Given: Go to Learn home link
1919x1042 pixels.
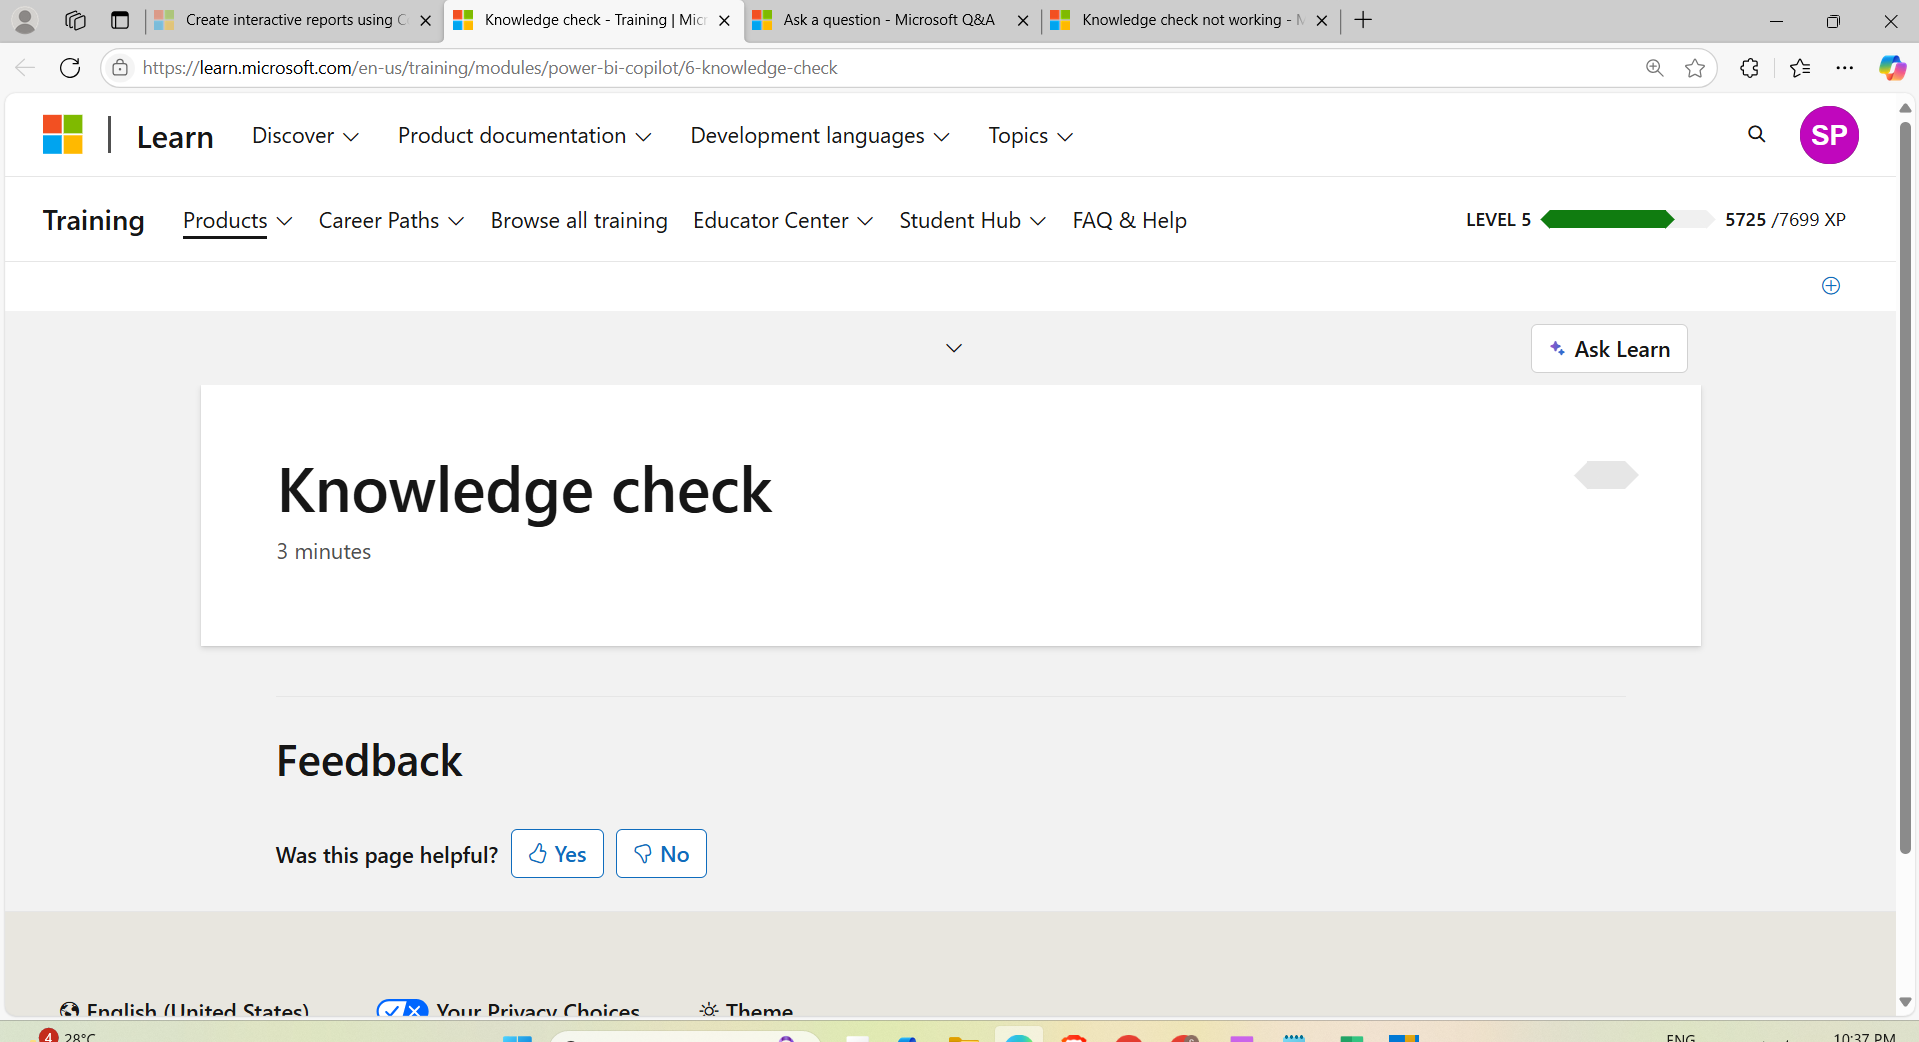Looking at the screenshot, I should point(175,137).
